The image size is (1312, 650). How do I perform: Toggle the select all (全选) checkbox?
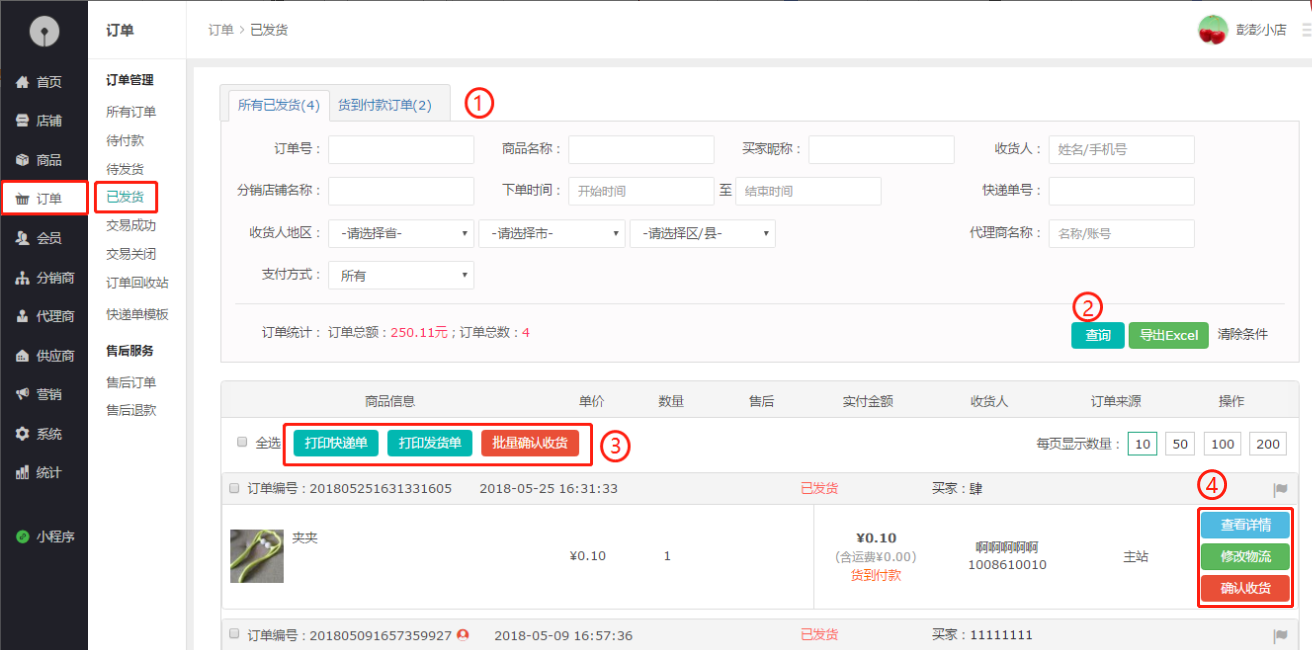click(x=241, y=442)
